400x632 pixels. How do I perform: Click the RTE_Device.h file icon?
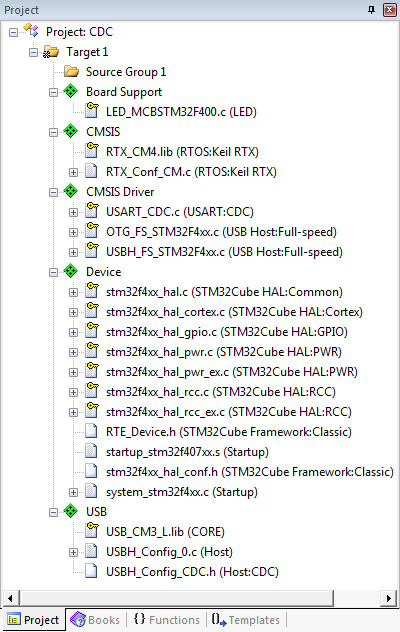[92, 431]
